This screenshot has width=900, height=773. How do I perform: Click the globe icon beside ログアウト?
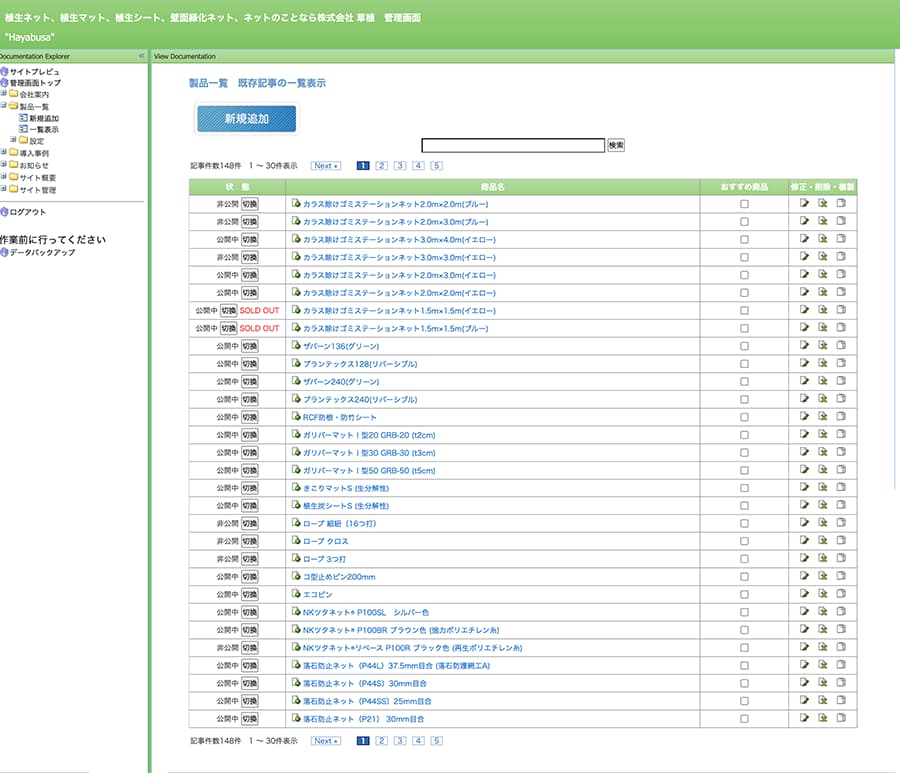(5, 212)
